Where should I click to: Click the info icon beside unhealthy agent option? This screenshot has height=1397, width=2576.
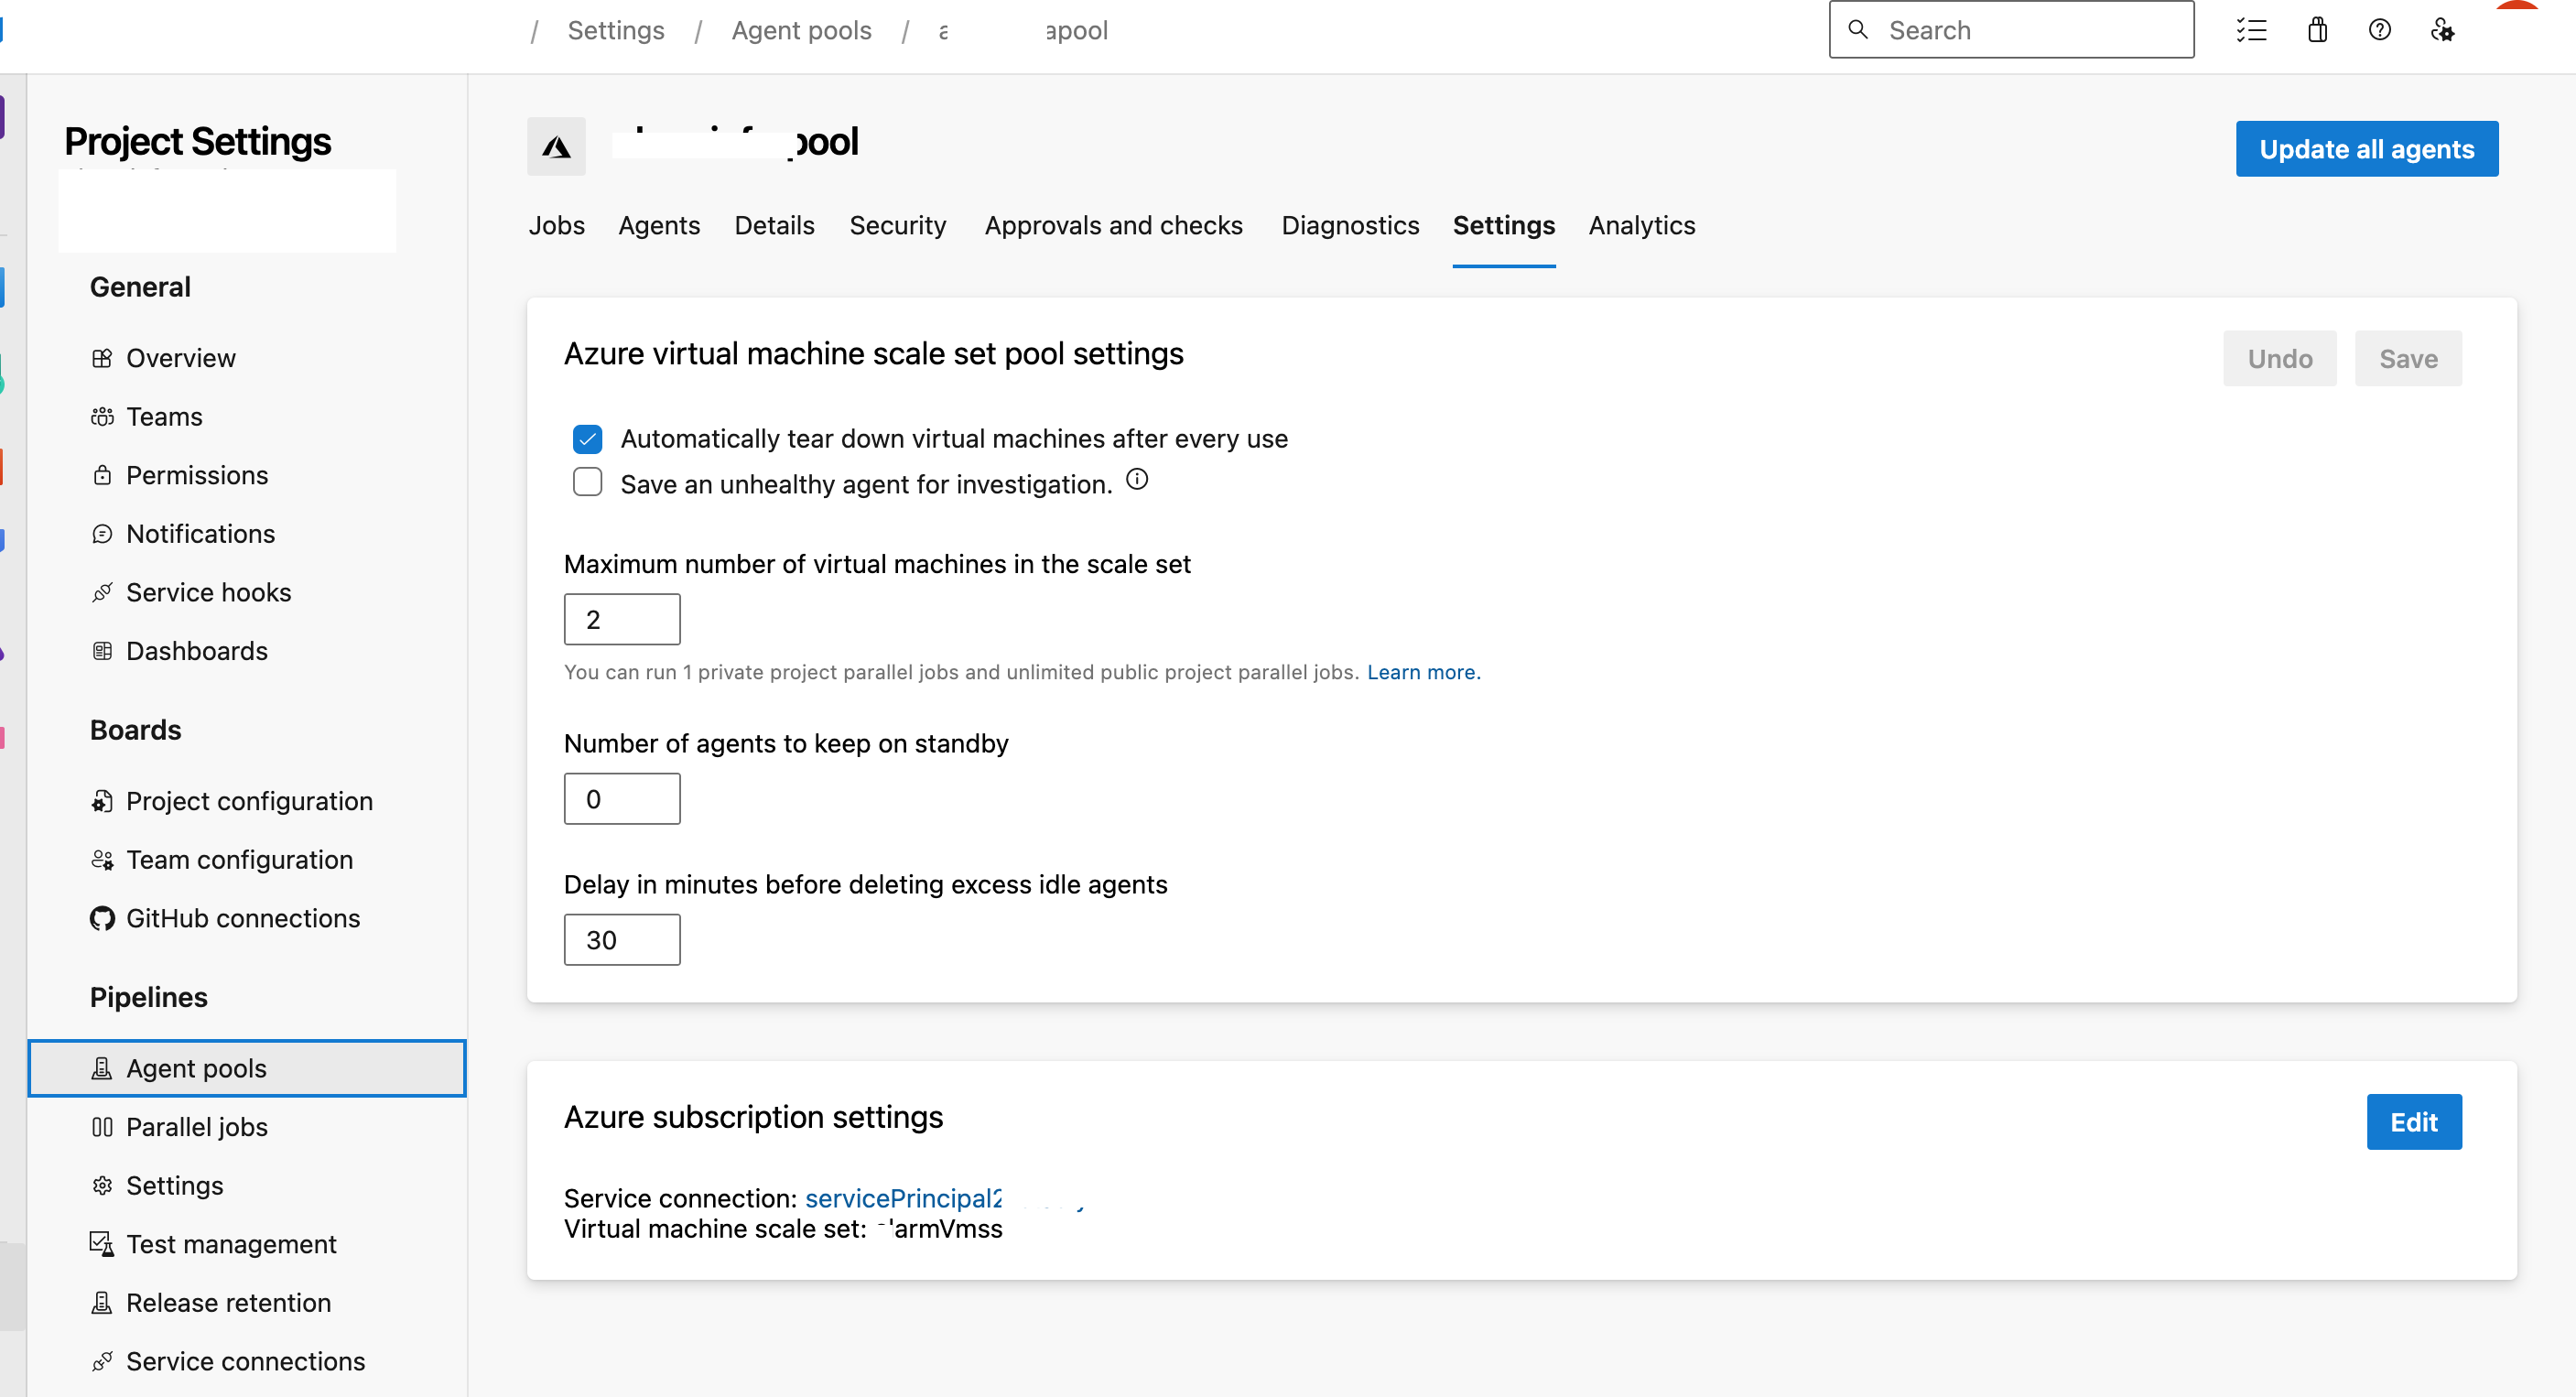point(1137,479)
